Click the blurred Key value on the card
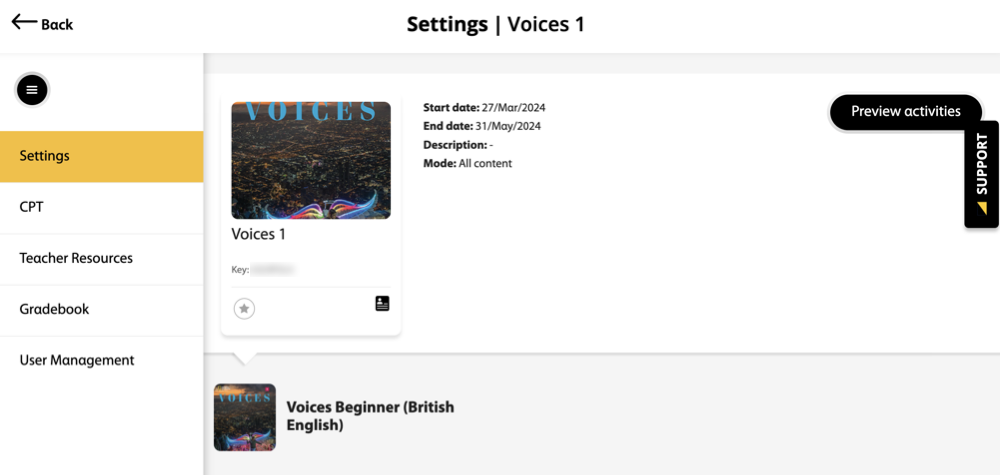The height and width of the screenshot is (475, 1000). [272, 270]
